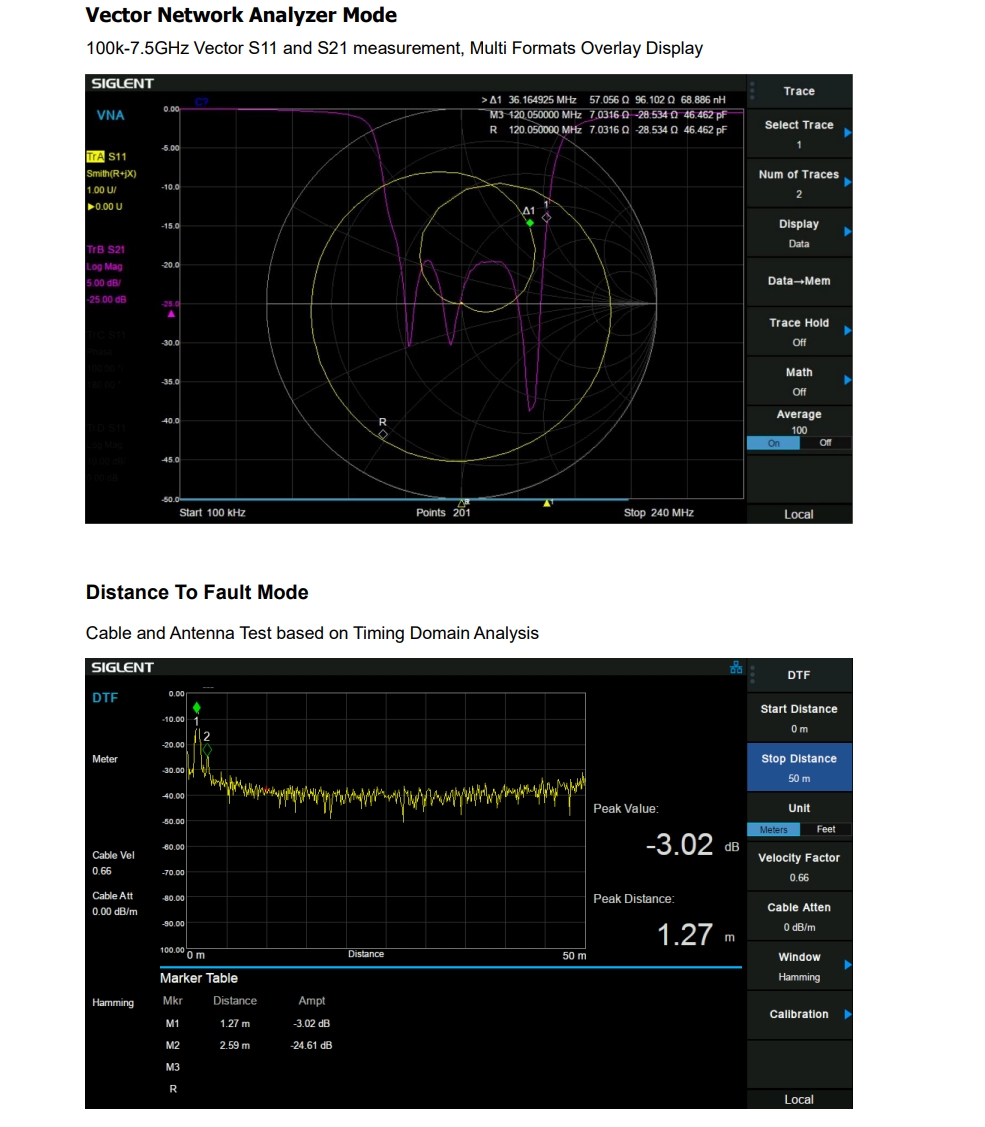Click the DTF mode label
The width and height of the screenshot is (985, 1127).
105,698
